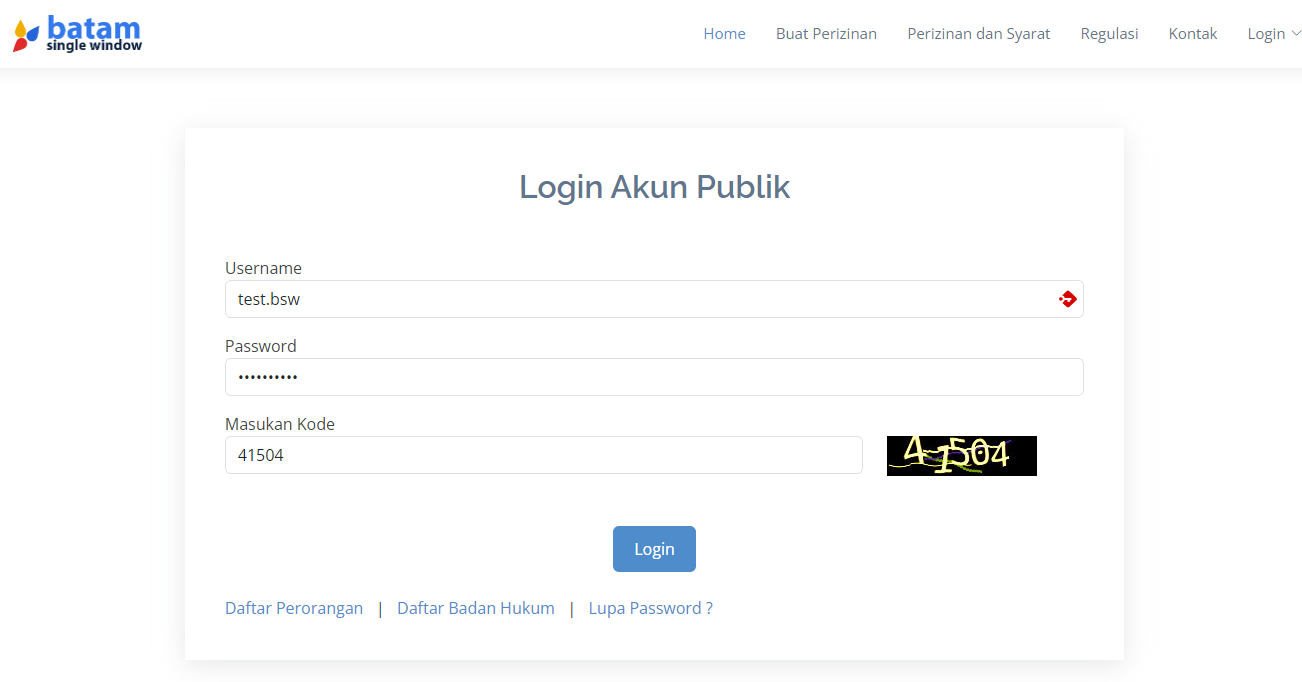Screen dimensions: 1302x682
Task: Open the Daftar Badan Hukum registration link
Action: pos(475,608)
